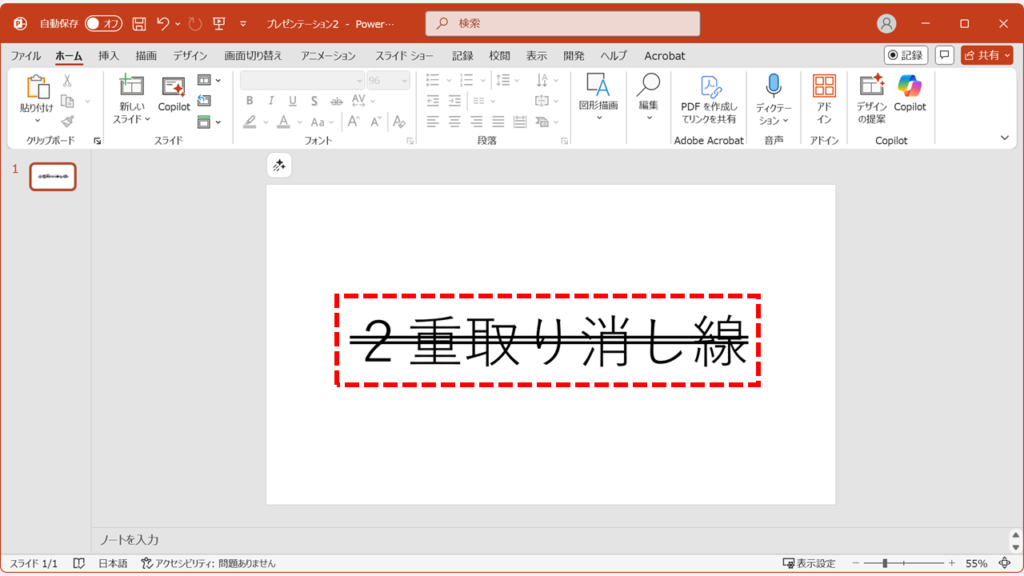Click the 共有 share button
The image size is (1024, 576).
[987, 55]
